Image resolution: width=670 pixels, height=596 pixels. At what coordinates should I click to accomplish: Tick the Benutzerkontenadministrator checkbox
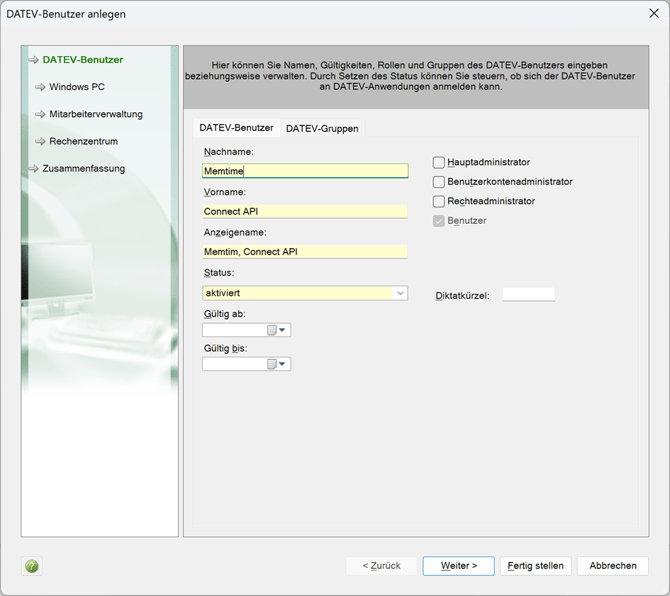click(x=439, y=182)
